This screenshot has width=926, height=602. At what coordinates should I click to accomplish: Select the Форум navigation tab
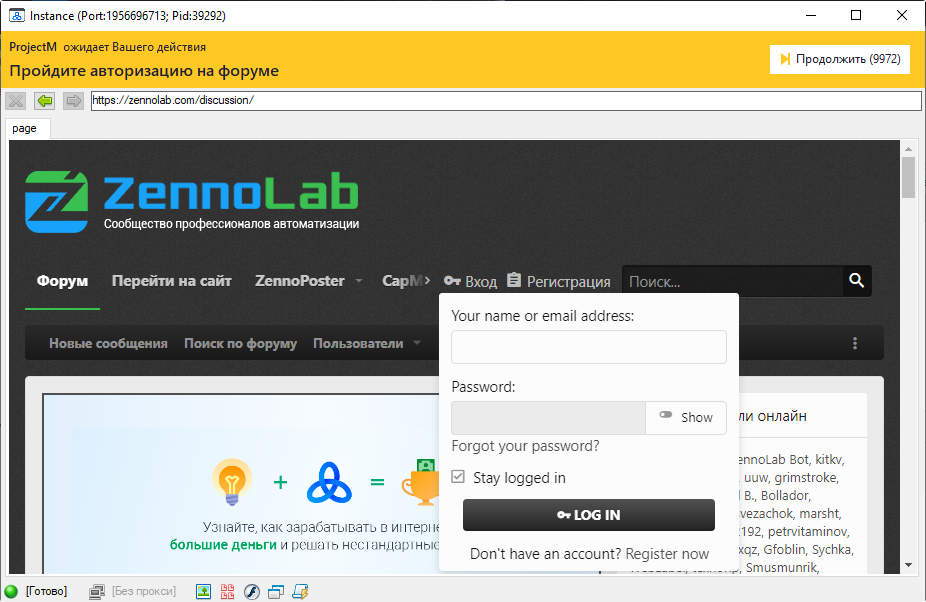click(x=62, y=281)
